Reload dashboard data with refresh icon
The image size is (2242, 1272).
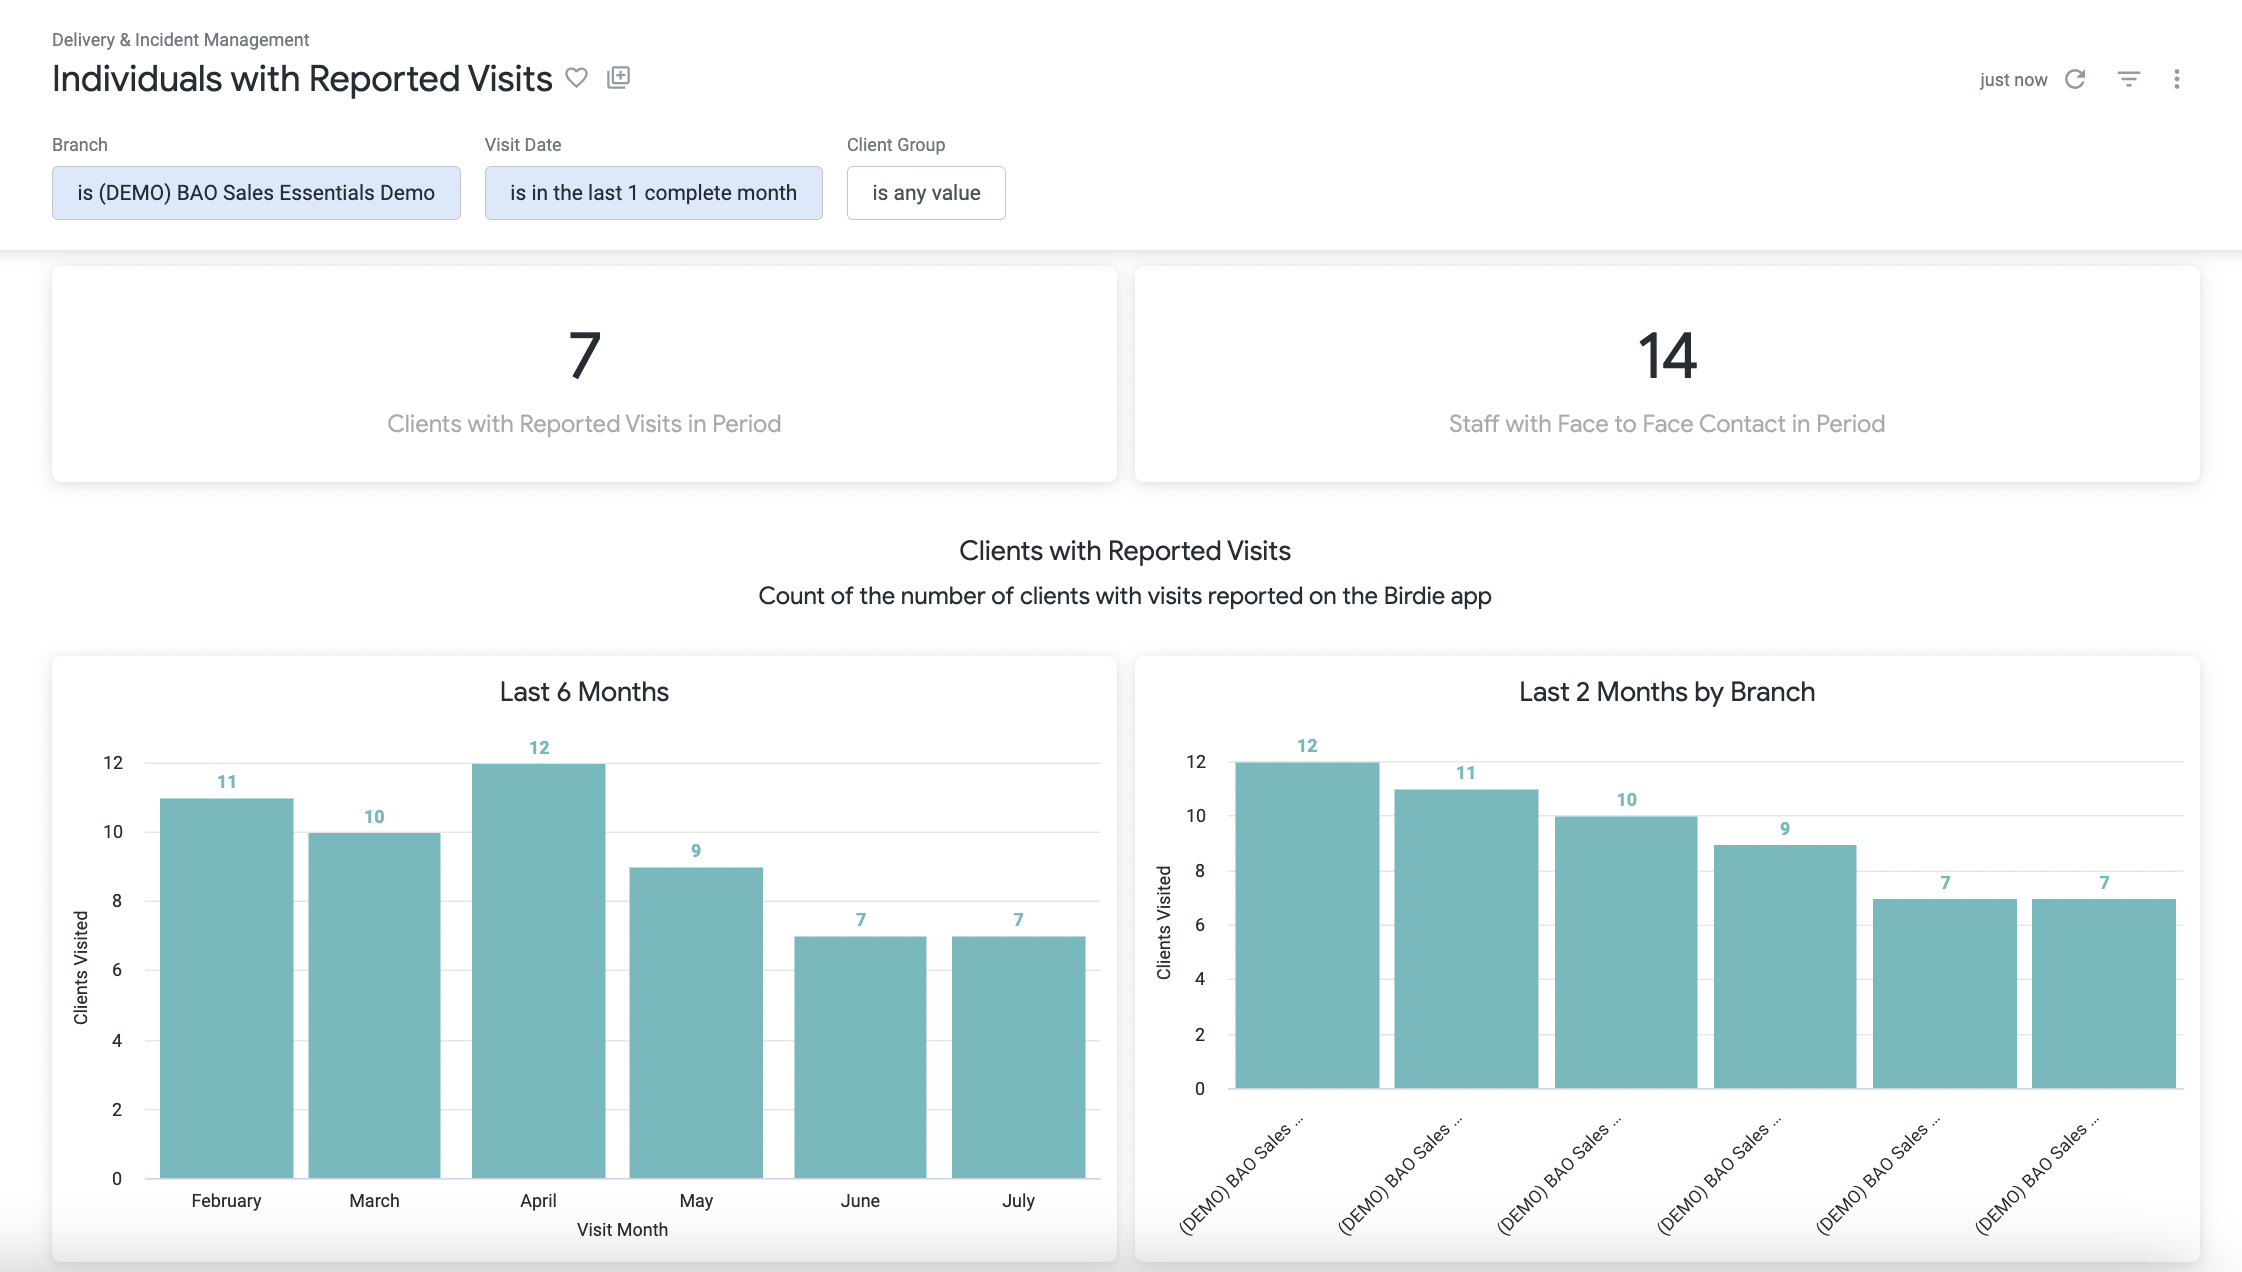(x=2075, y=79)
